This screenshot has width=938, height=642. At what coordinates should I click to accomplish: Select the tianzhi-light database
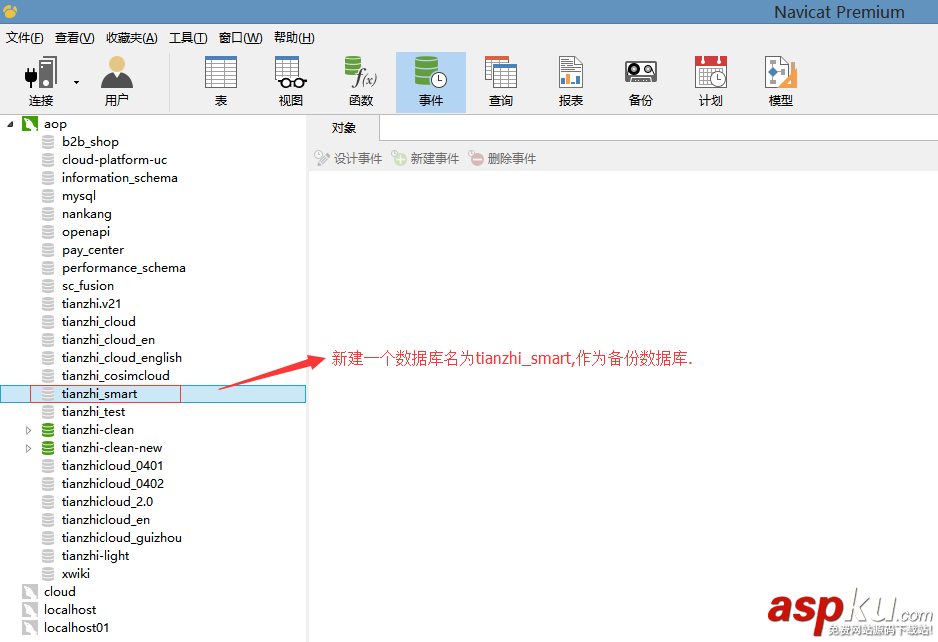[x=95, y=556]
